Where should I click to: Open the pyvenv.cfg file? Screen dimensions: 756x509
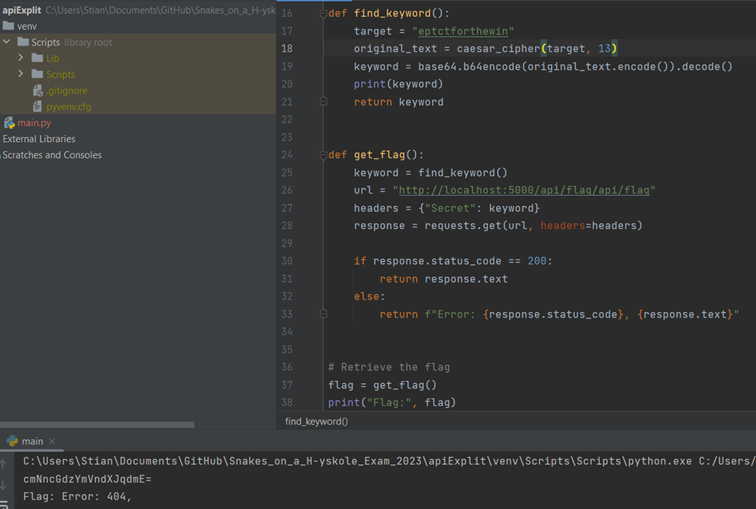(68, 107)
